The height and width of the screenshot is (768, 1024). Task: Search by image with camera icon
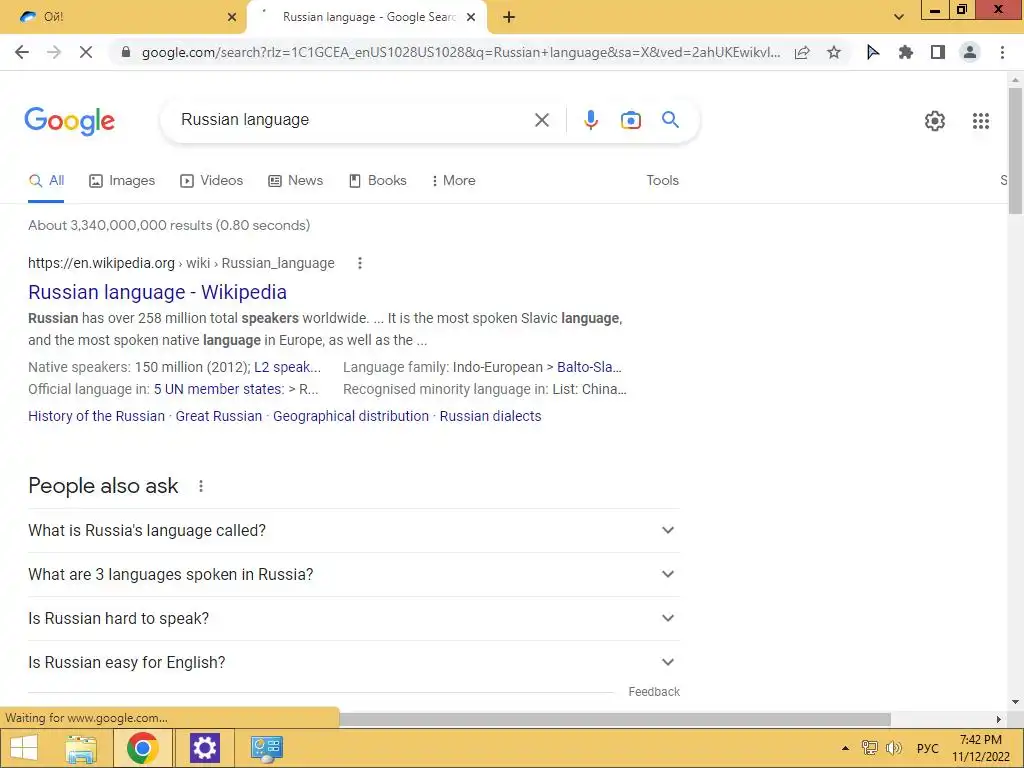(630, 120)
